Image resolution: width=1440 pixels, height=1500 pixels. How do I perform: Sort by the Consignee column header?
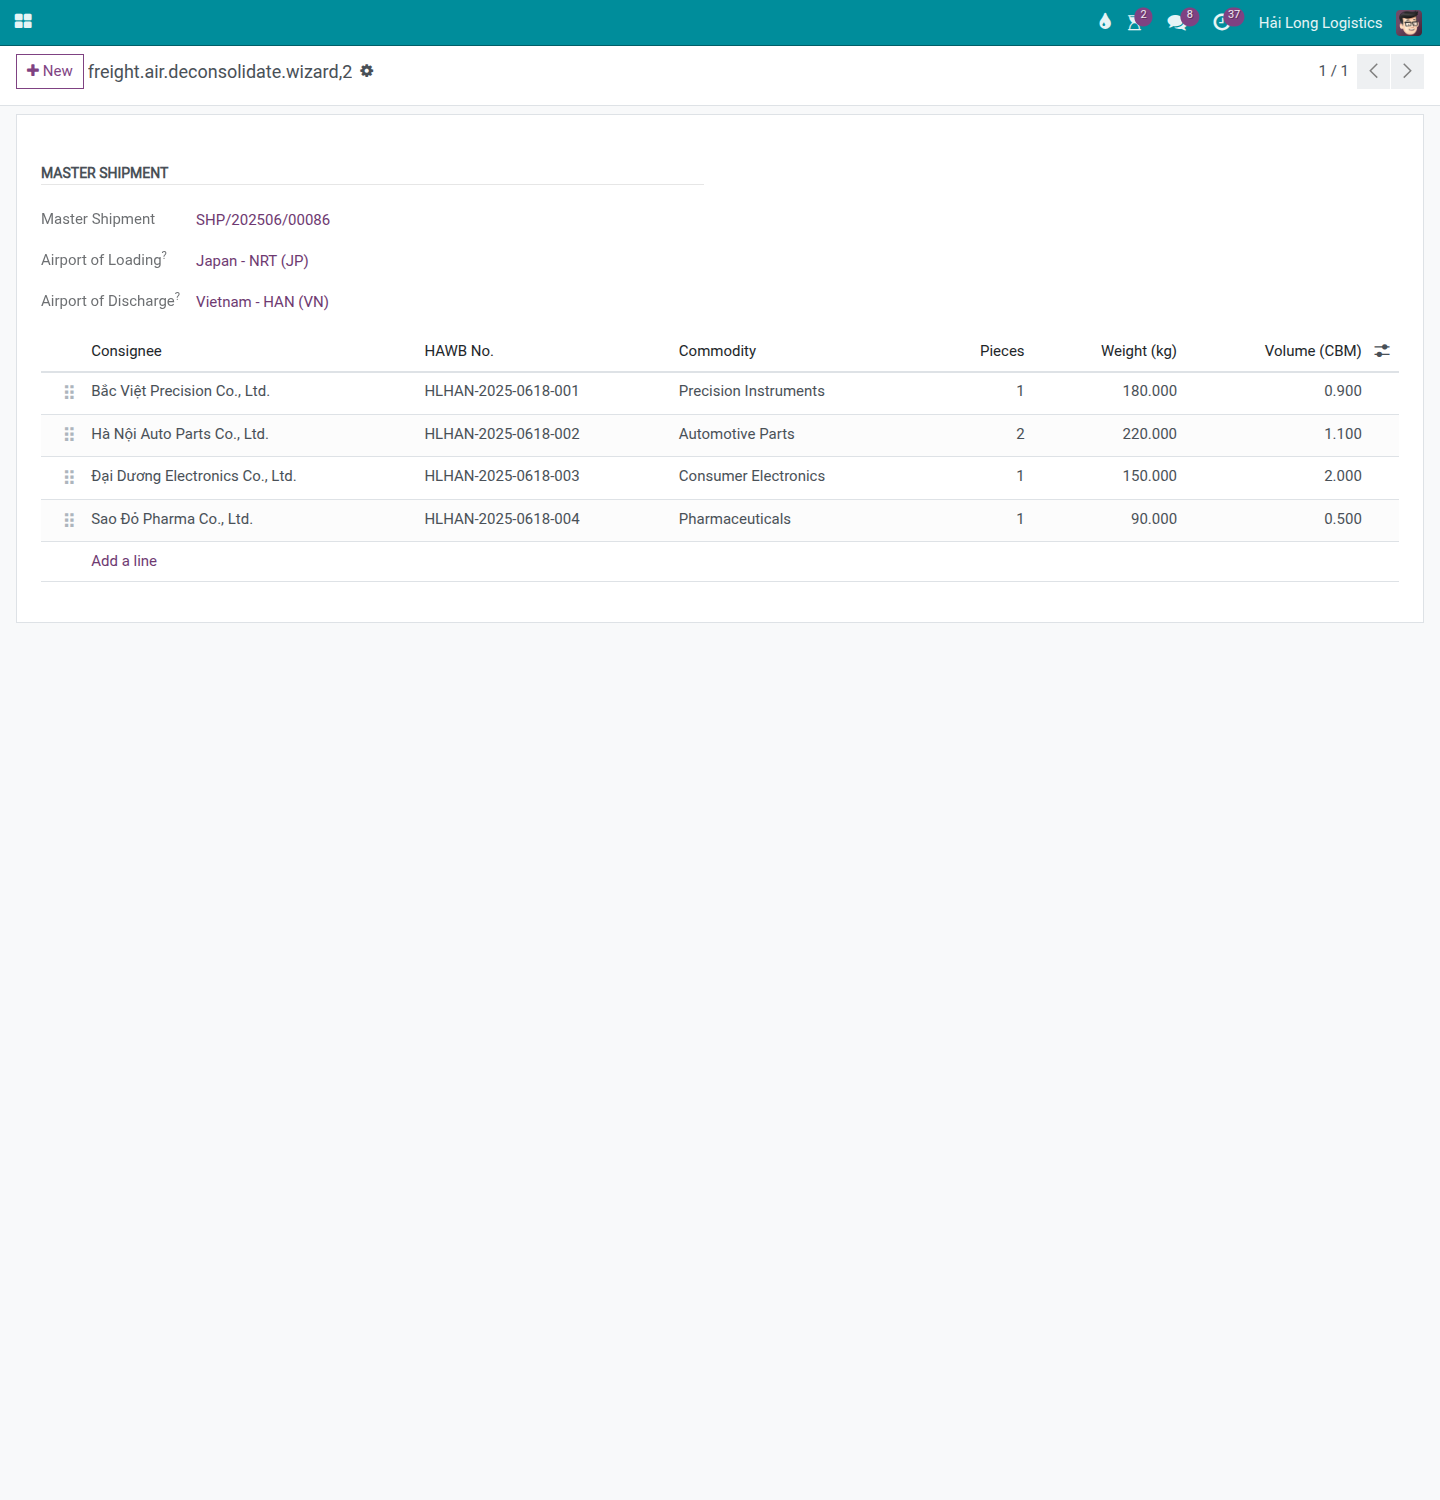tap(126, 351)
